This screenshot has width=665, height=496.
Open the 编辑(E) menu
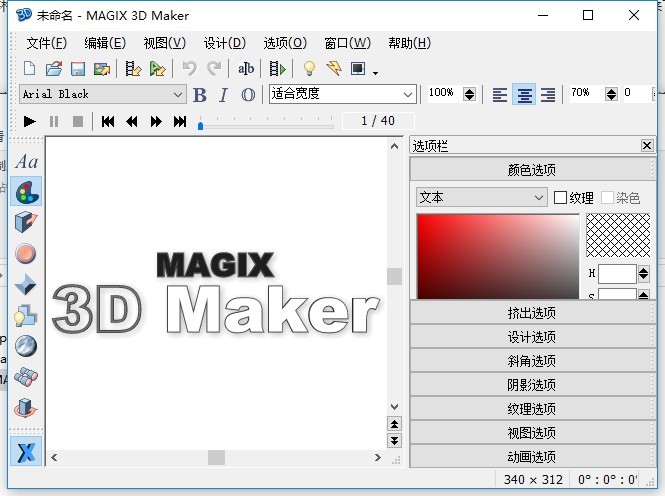(x=105, y=43)
